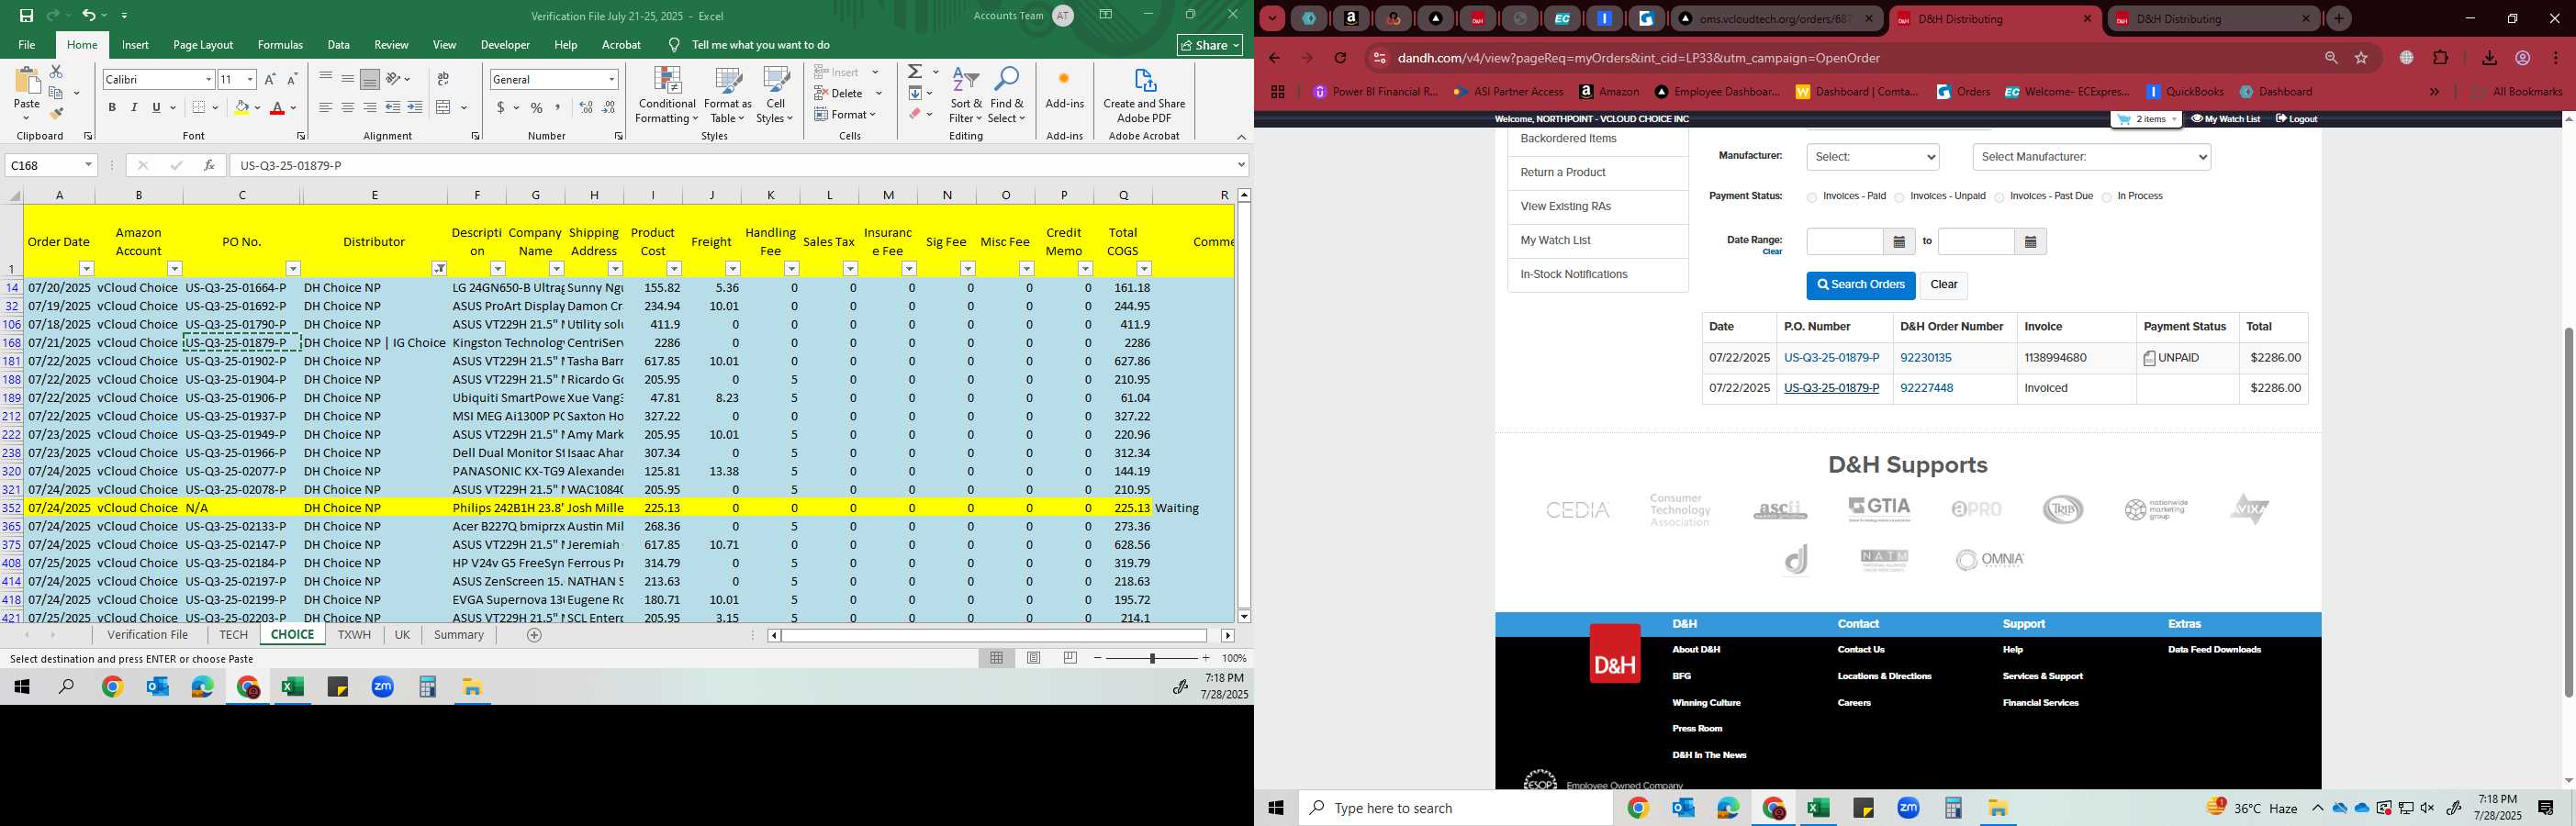Open the General number format dropdown
Screen dimensions: 2576x826
(x=611, y=79)
